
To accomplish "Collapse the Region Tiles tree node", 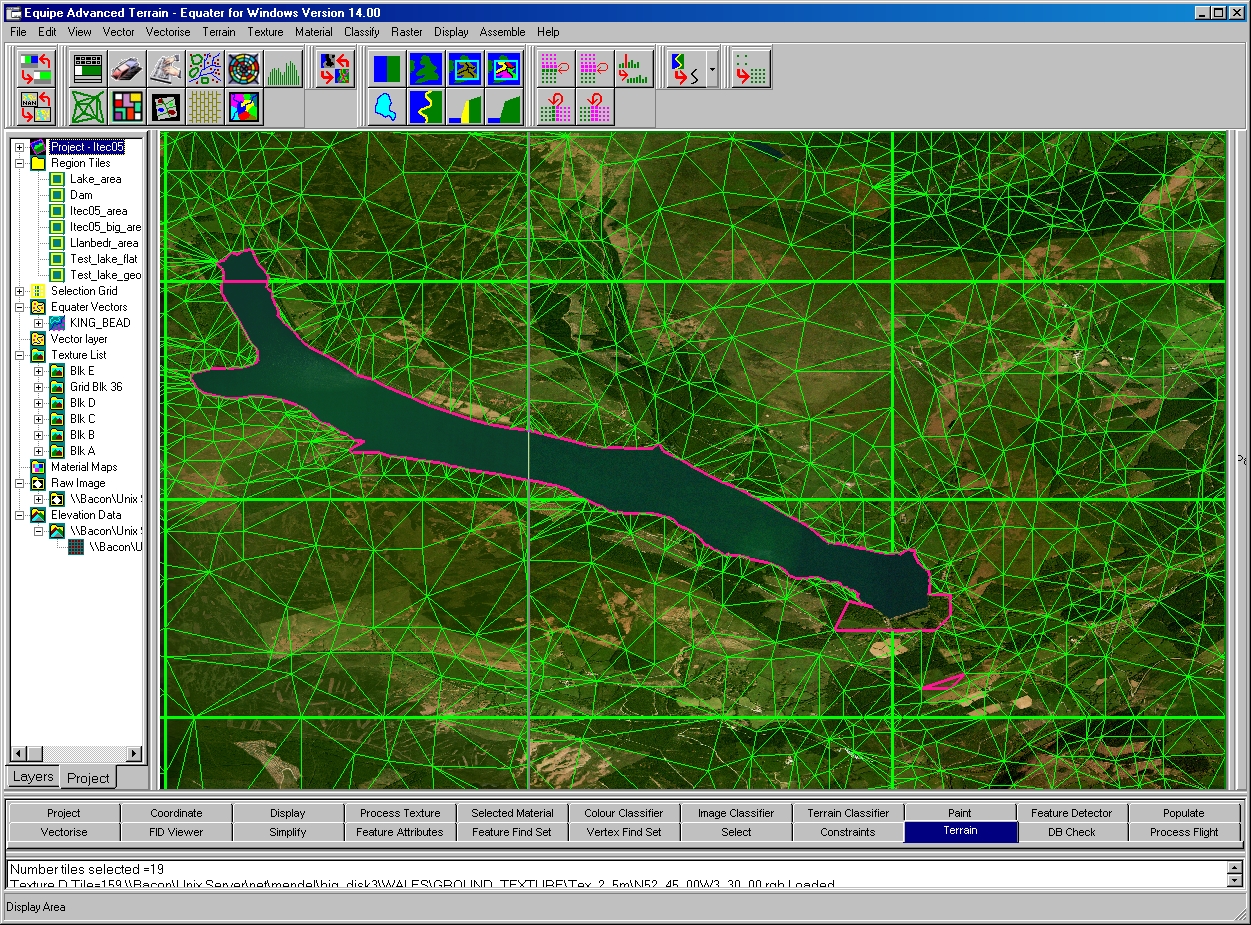I will click(19, 163).
